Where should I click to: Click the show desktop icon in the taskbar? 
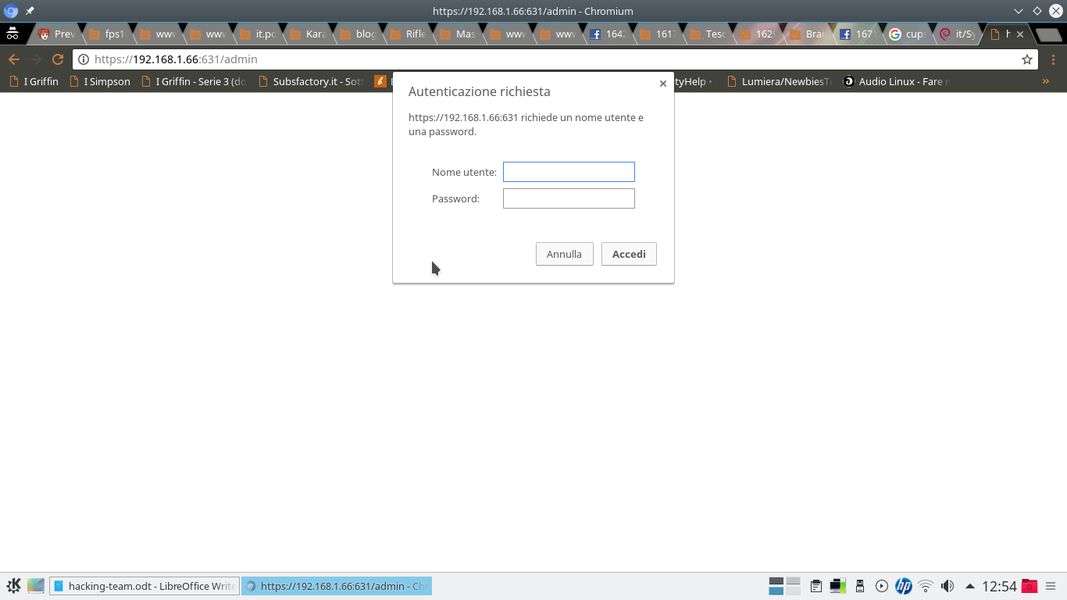(35, 586)
